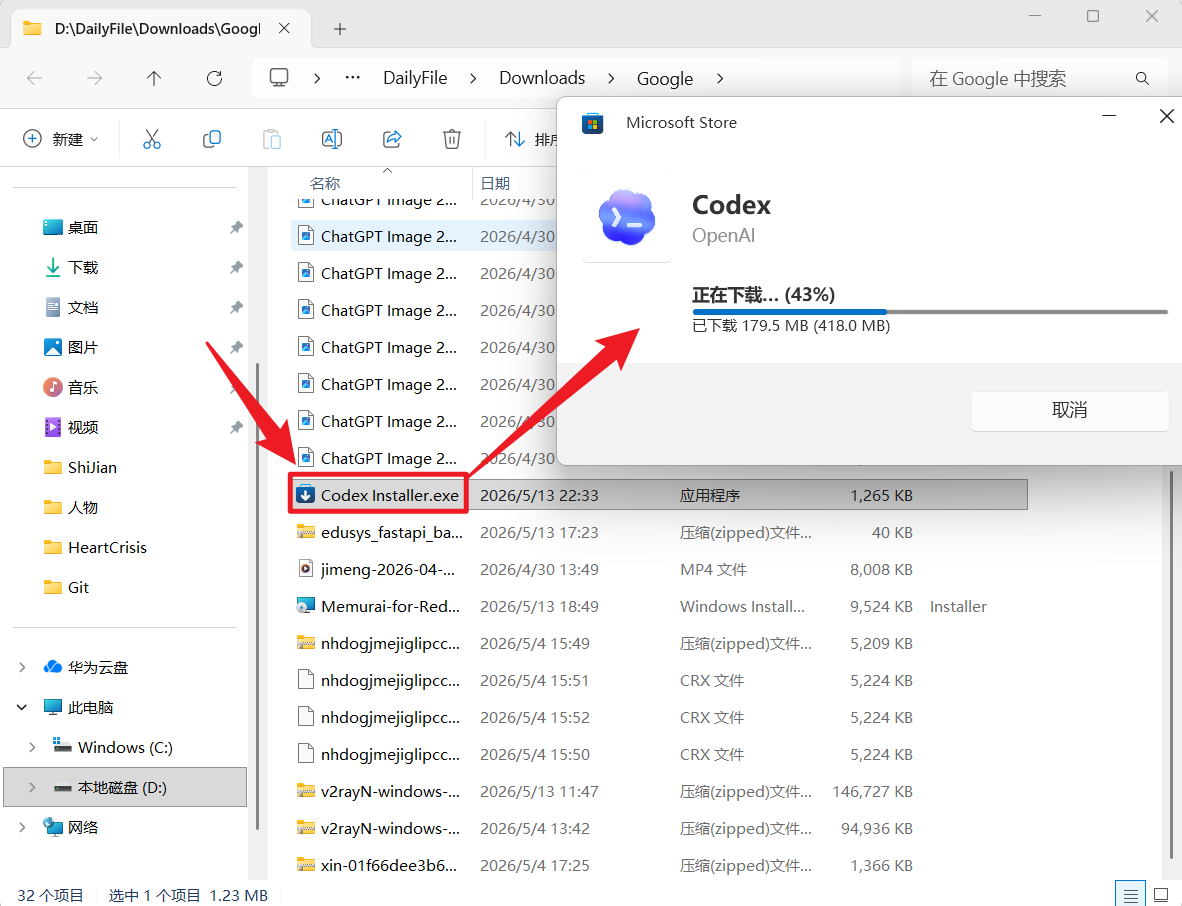Click the 8,008 KB size cell

[x=880, y=569]
